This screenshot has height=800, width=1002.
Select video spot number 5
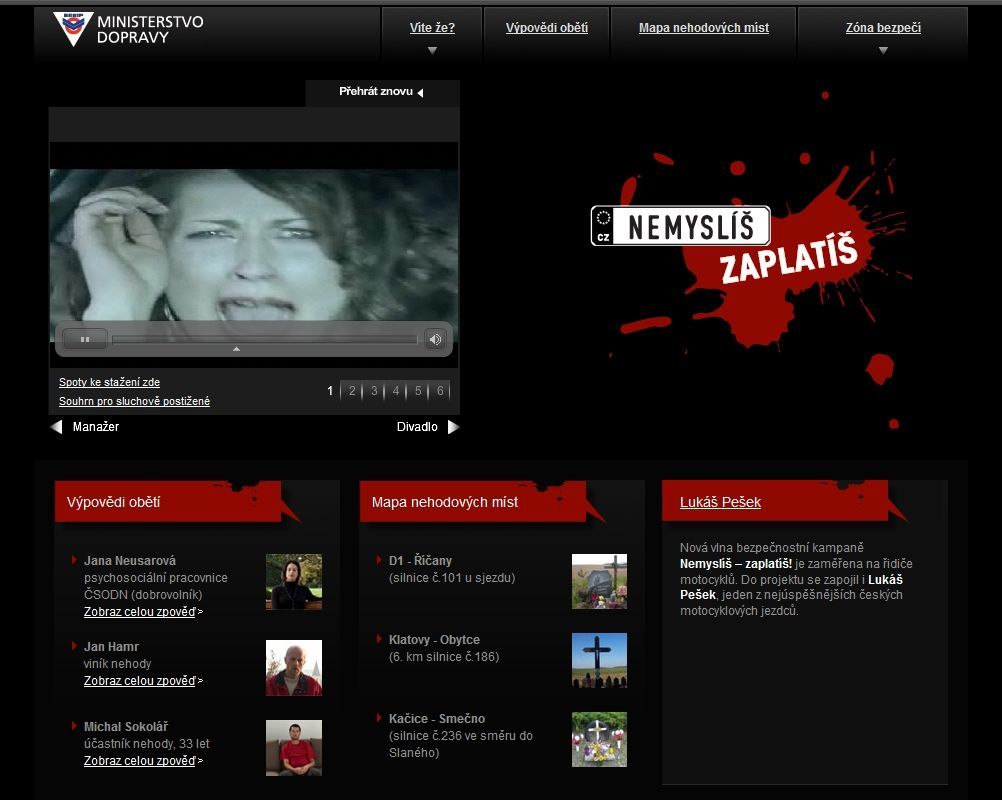[x=418, y=390]
